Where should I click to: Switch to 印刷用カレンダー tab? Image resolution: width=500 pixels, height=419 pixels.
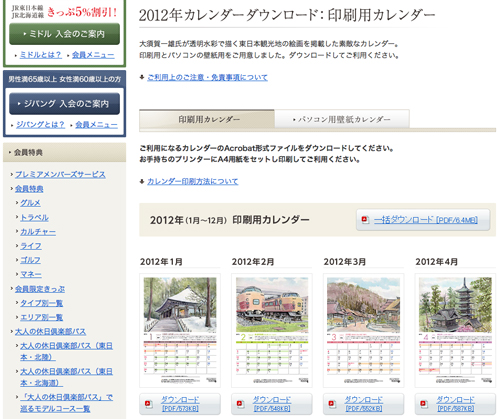click(x=207, y=119)
